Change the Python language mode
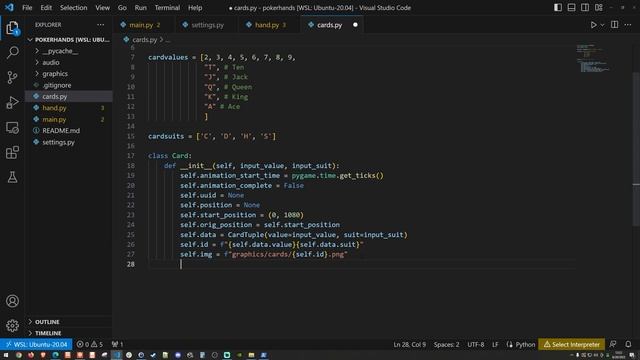Viewport: 640px width, 360px height. 521,344
